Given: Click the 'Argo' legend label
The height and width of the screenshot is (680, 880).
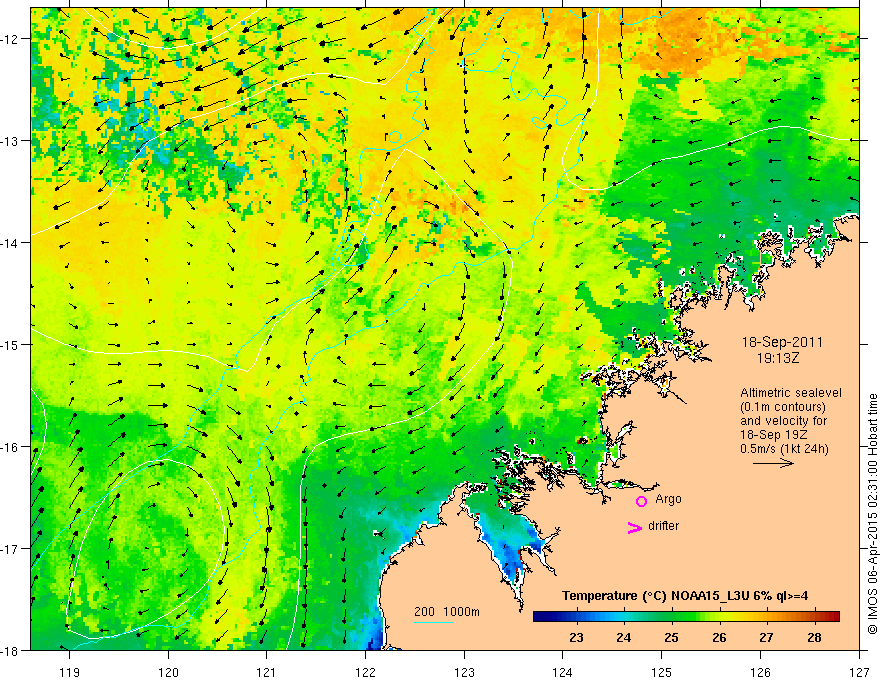Looking at the screenshot, I should pyautogui.click(x=668, y=499).
